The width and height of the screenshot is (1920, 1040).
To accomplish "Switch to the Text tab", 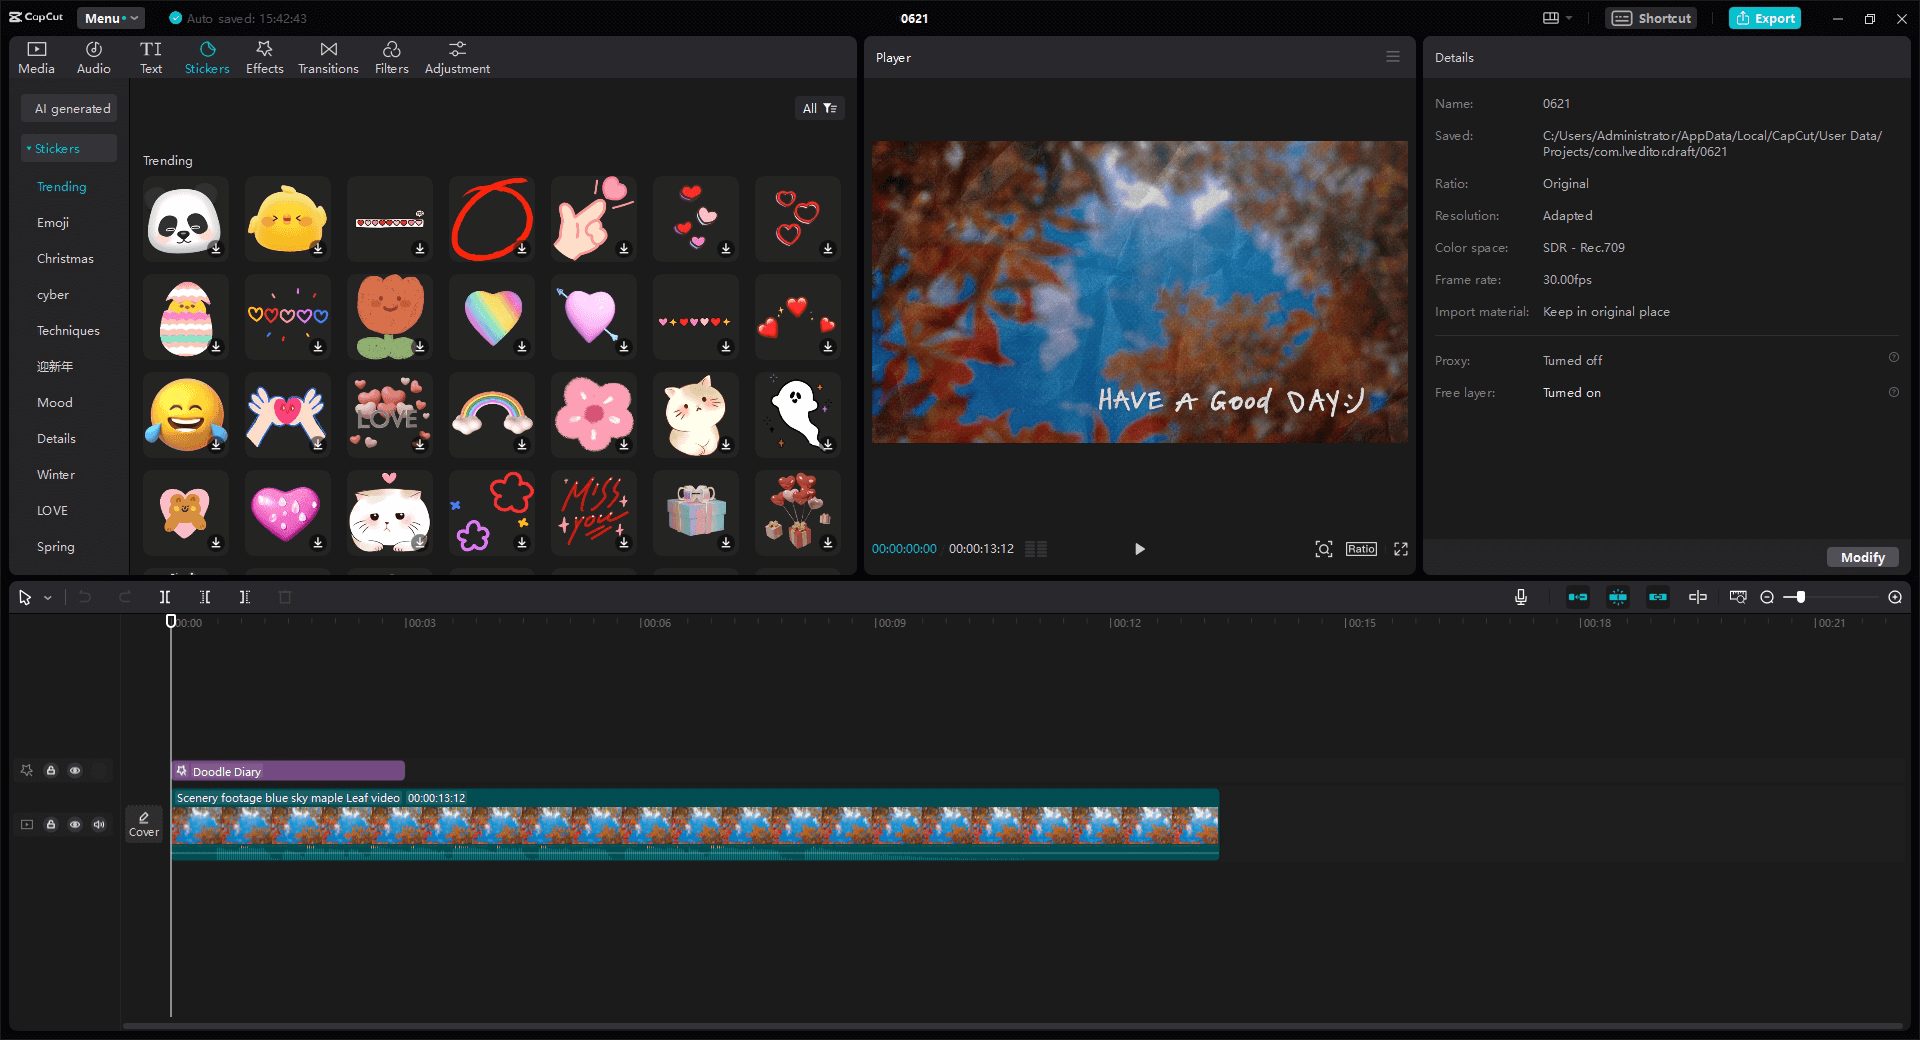I will point(151,55).
